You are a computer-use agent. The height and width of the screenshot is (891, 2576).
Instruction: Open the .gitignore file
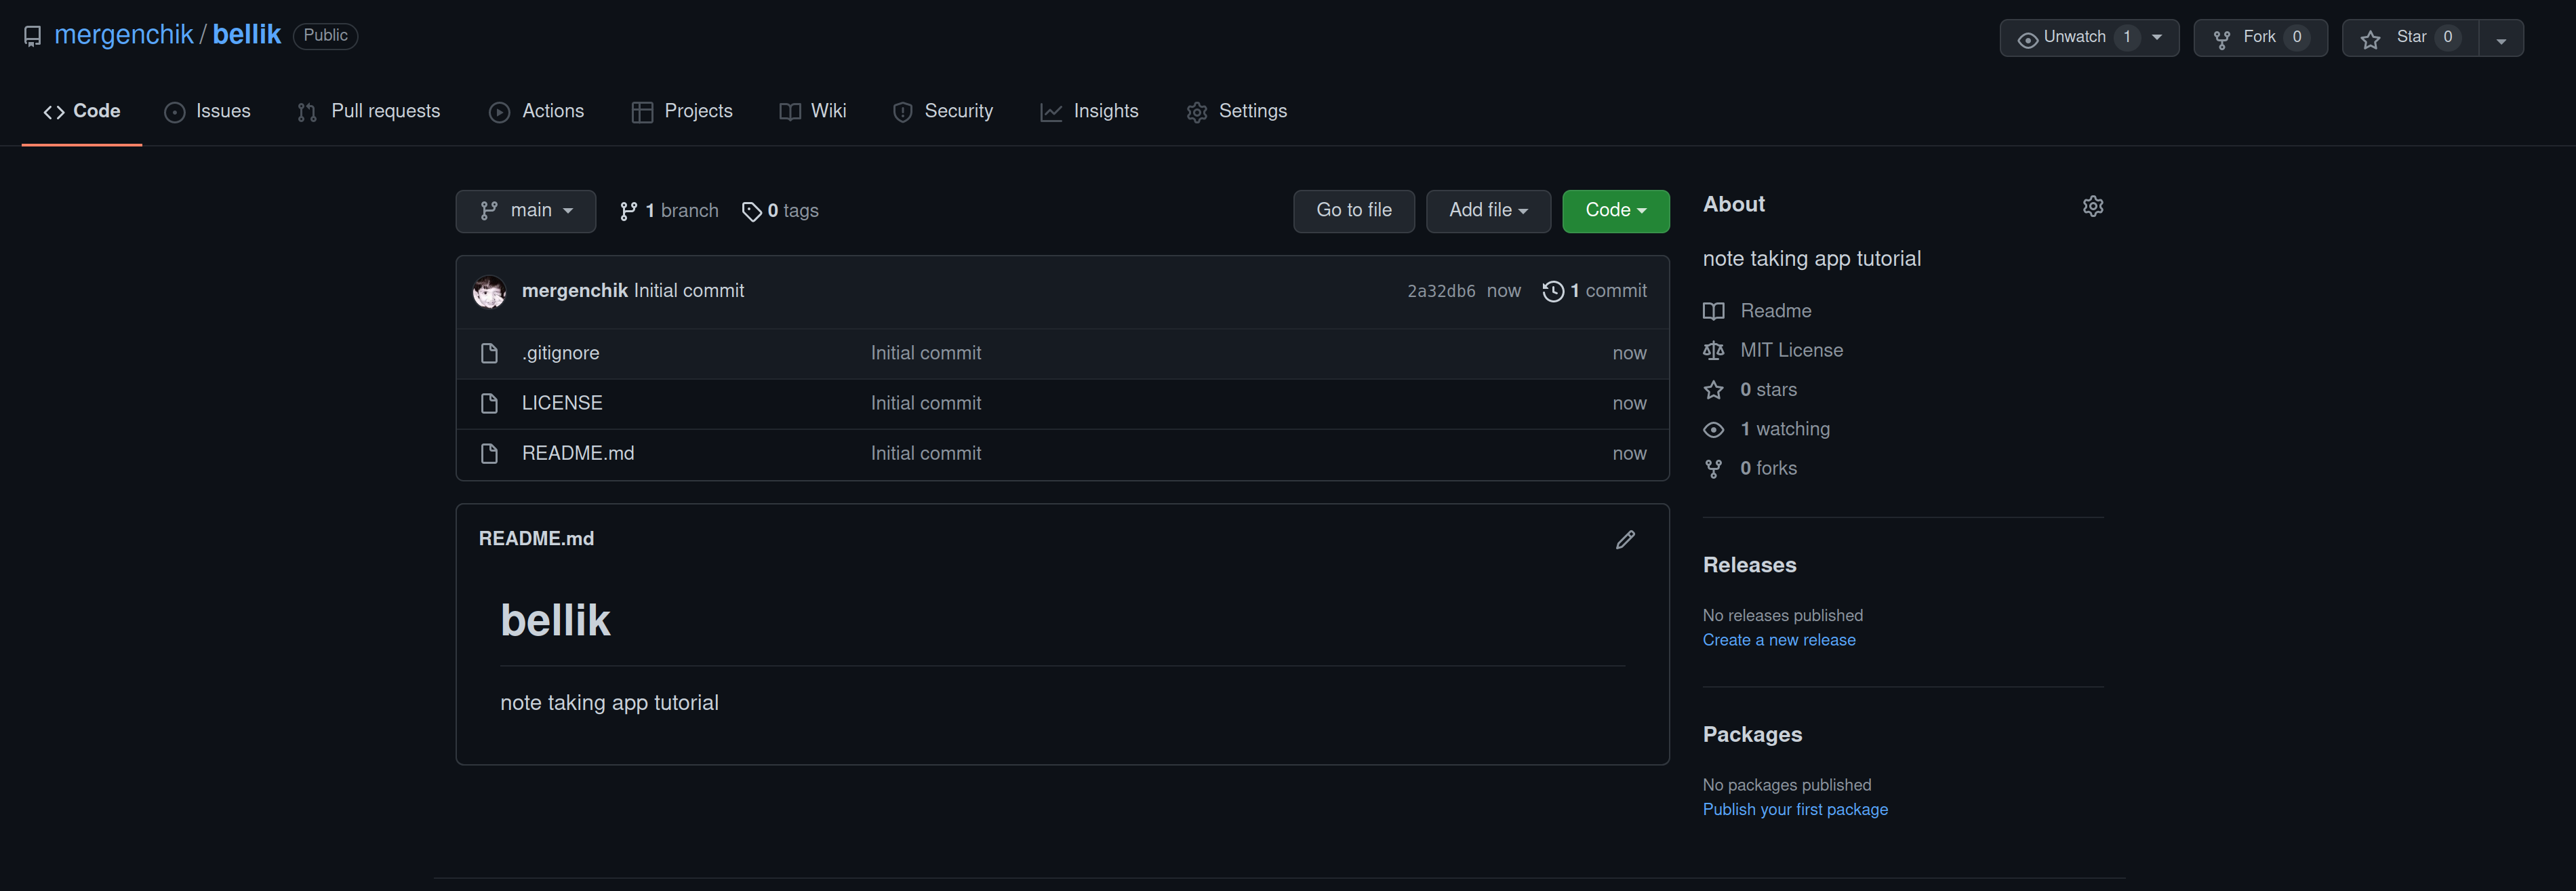pos(560,353)
